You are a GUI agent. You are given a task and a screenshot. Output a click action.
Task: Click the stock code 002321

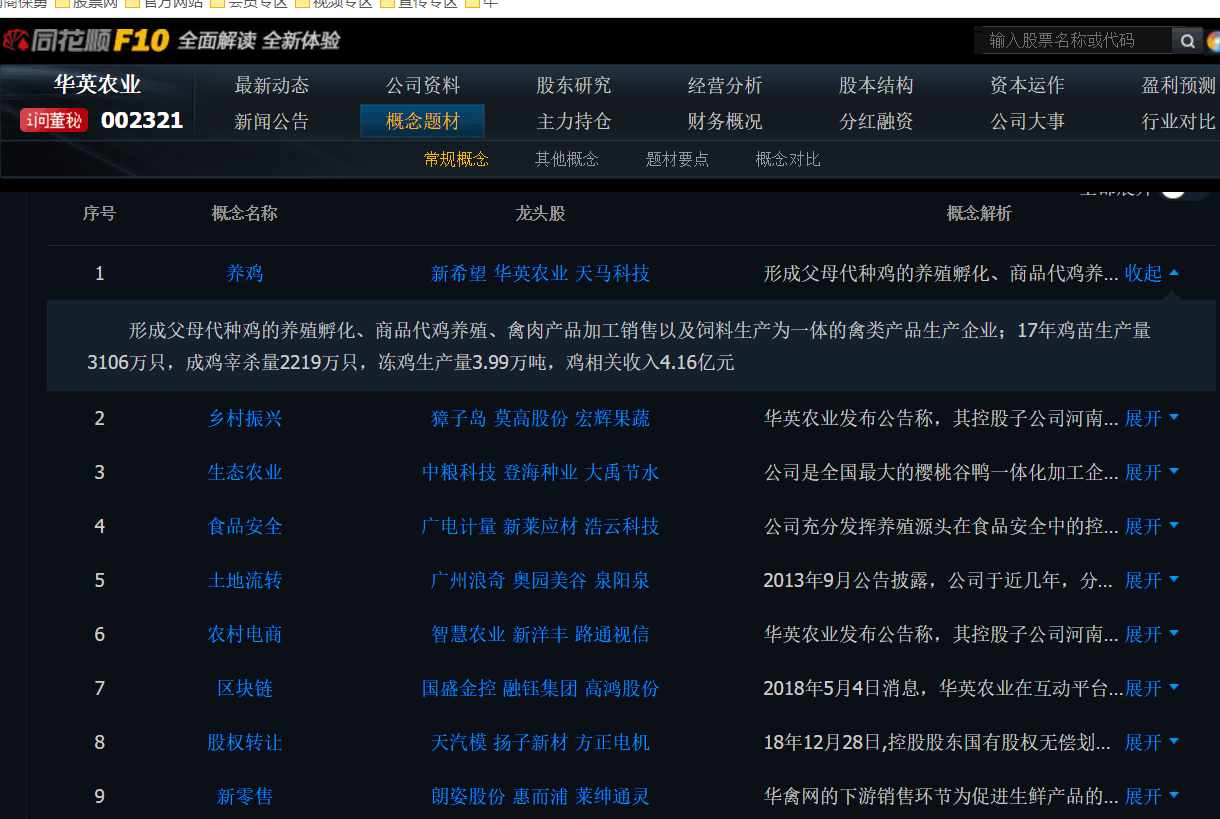[142, 121]
